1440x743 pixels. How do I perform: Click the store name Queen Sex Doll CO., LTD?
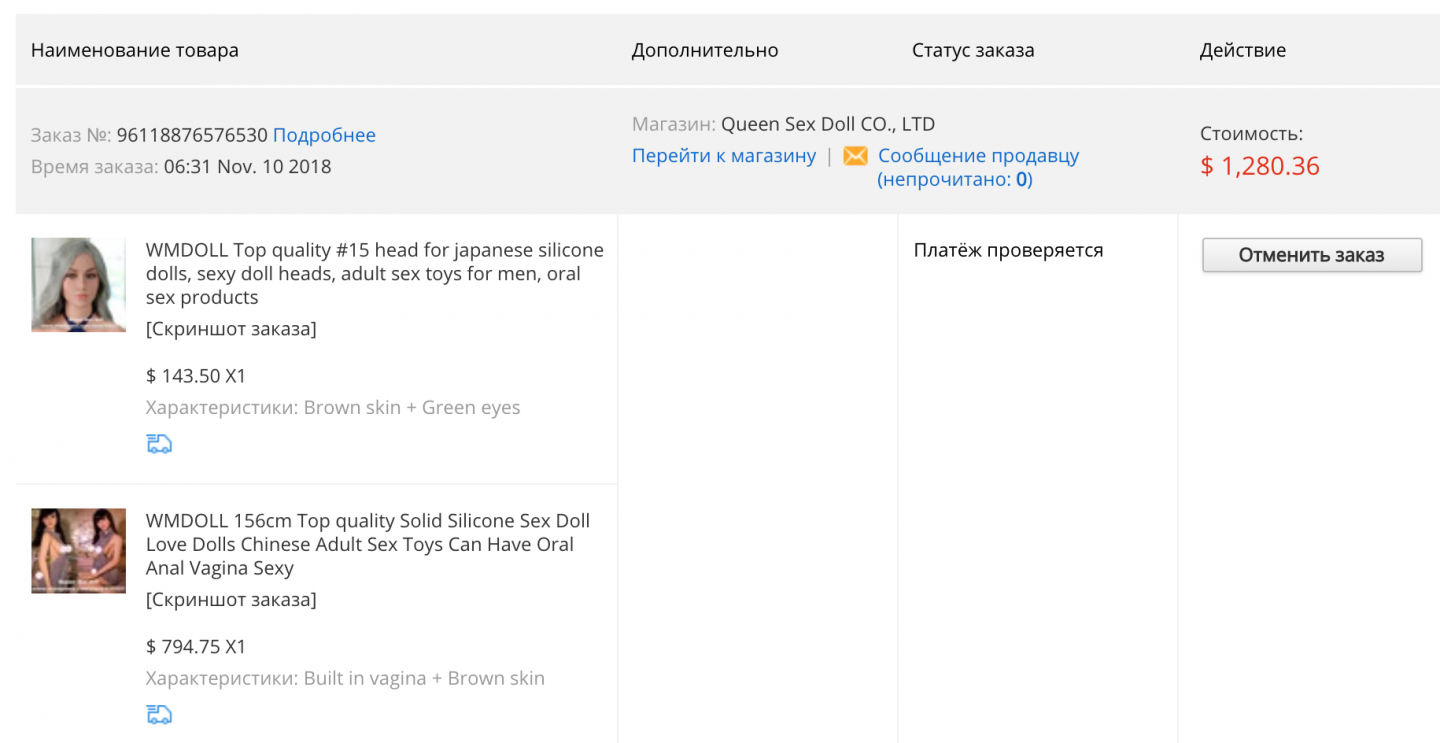coord(828,125)
